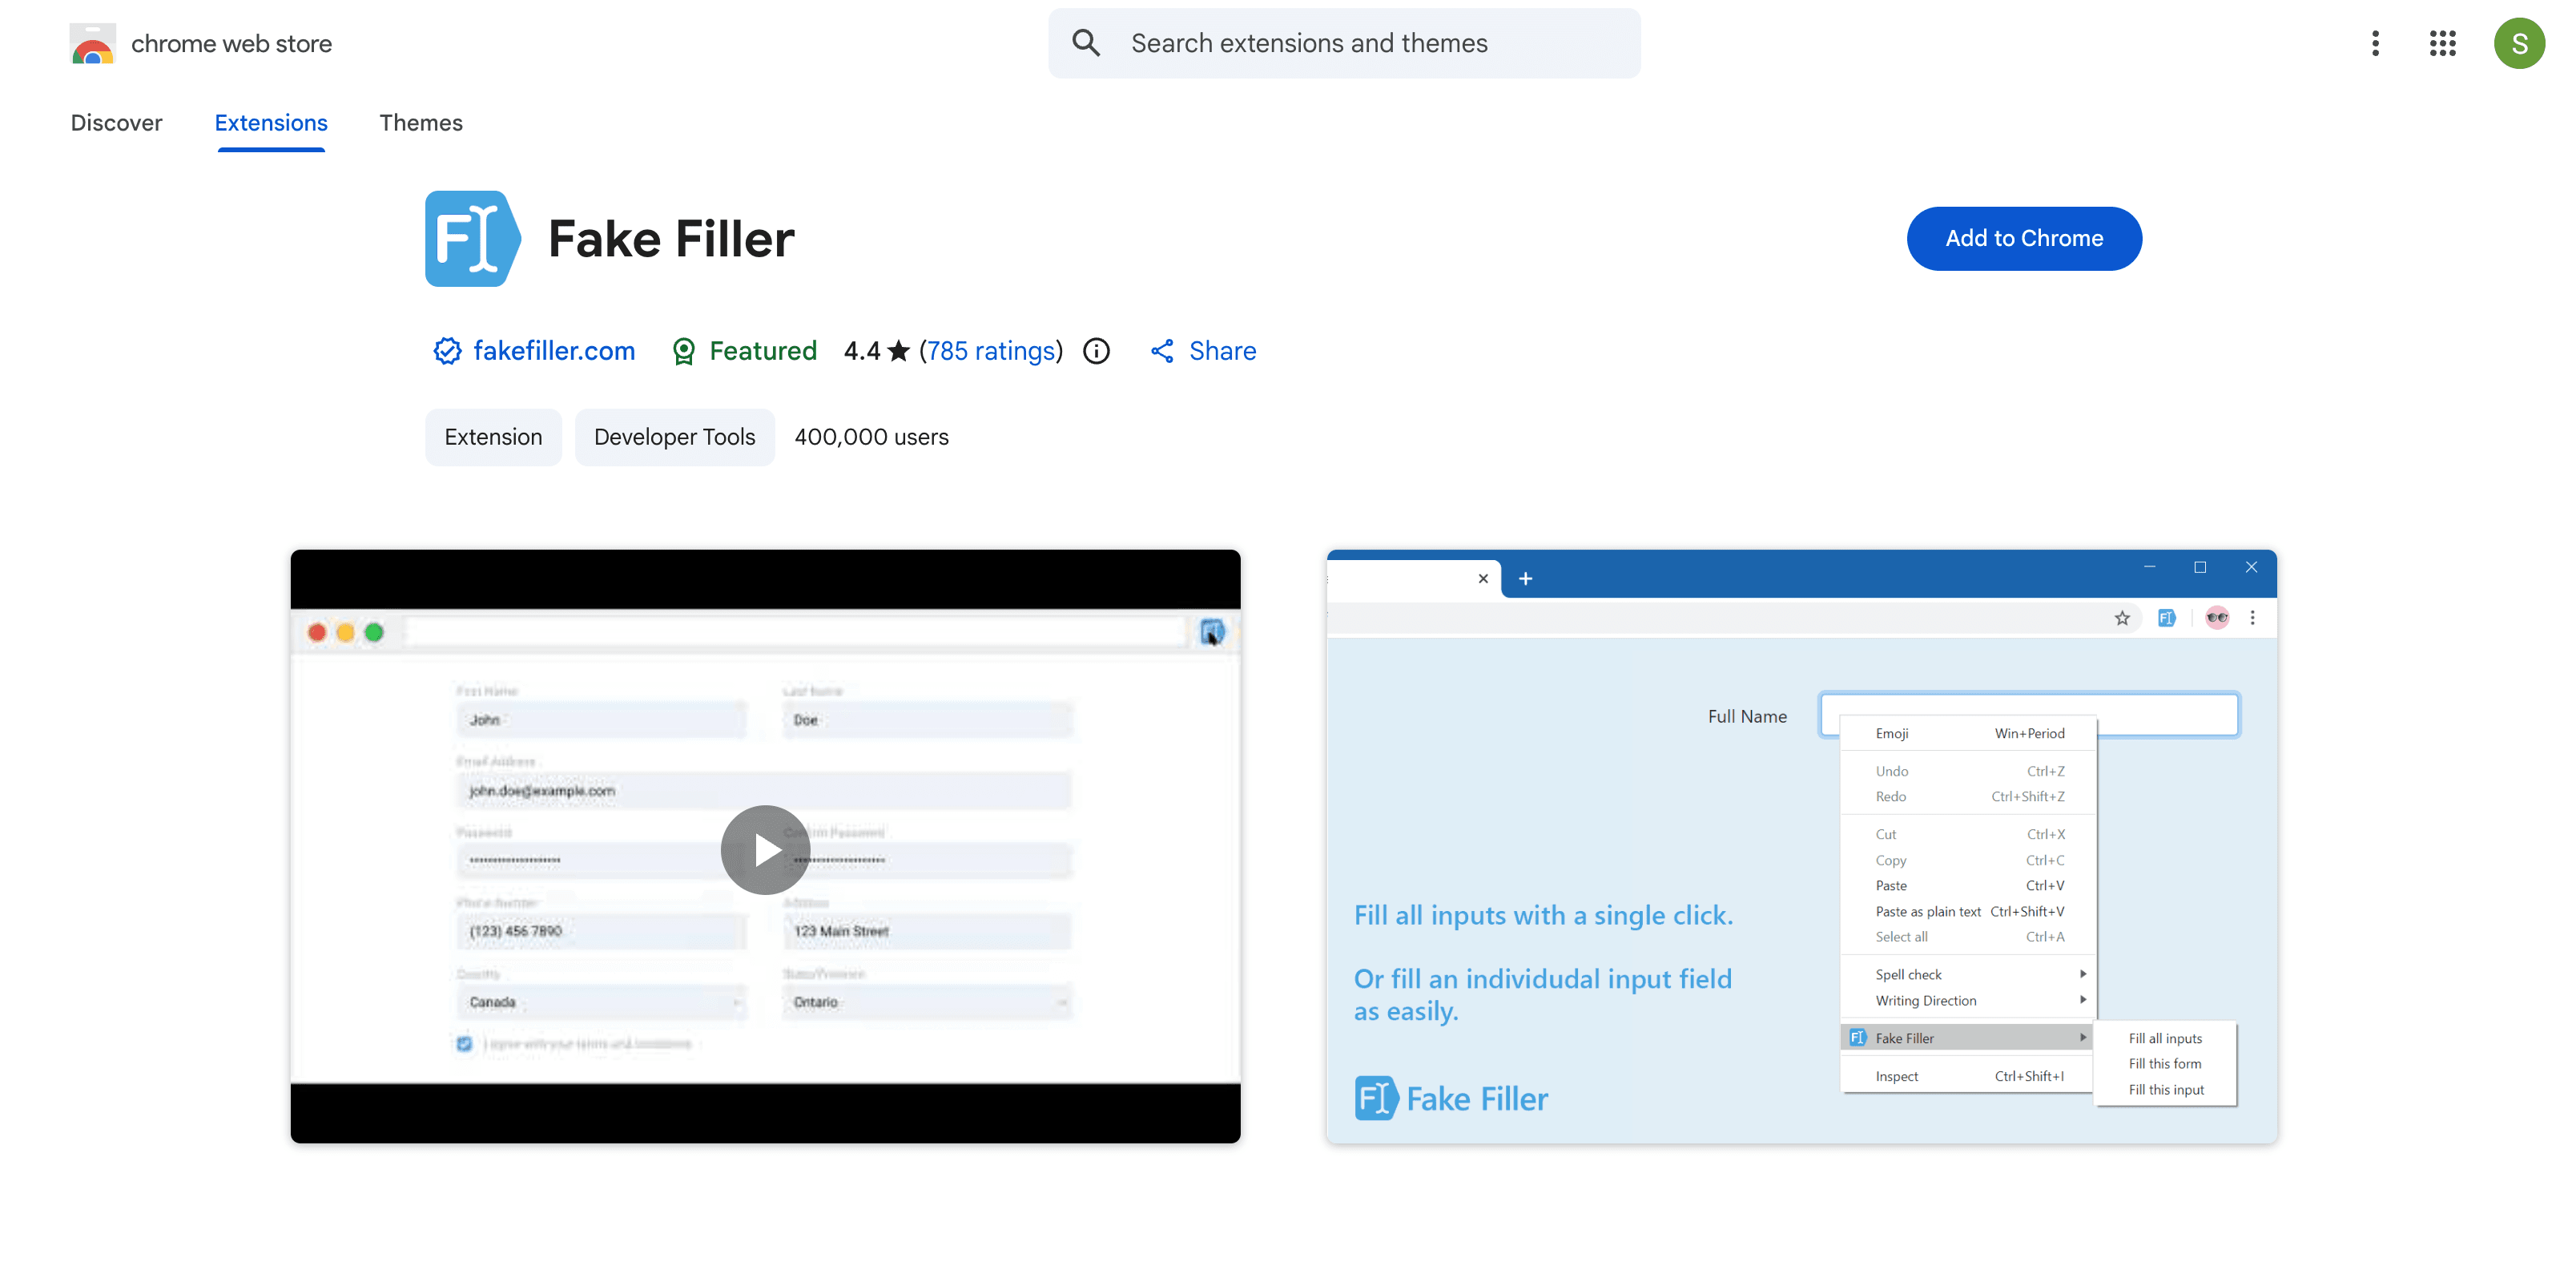Image resolution: width=2576 pixels, height=1282 pixels.
Task: Click the green Featured badge icon
Action: (684, 351)
